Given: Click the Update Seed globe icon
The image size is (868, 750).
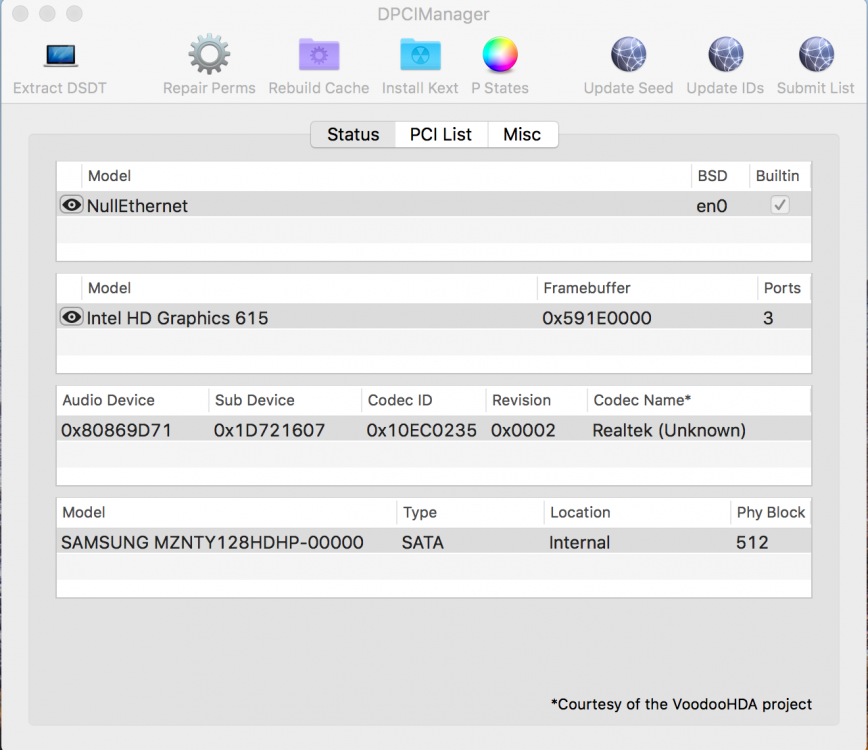Looking at the screenshot, I should [x=628, y=54].
